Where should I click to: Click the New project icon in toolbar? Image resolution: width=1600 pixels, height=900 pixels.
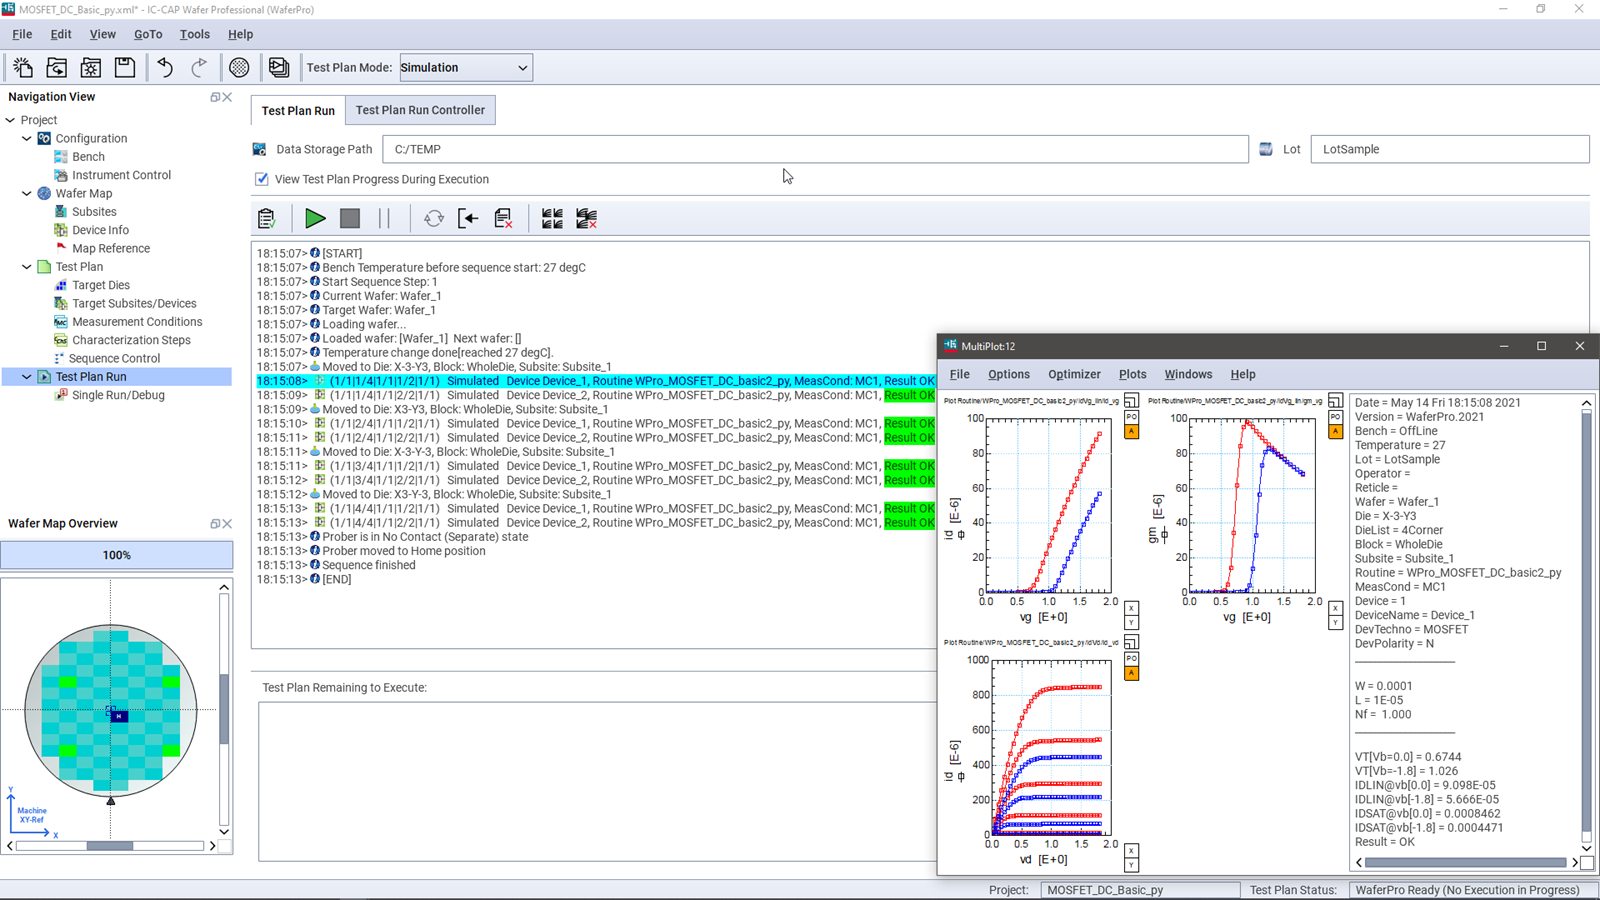tap(23, 67)
